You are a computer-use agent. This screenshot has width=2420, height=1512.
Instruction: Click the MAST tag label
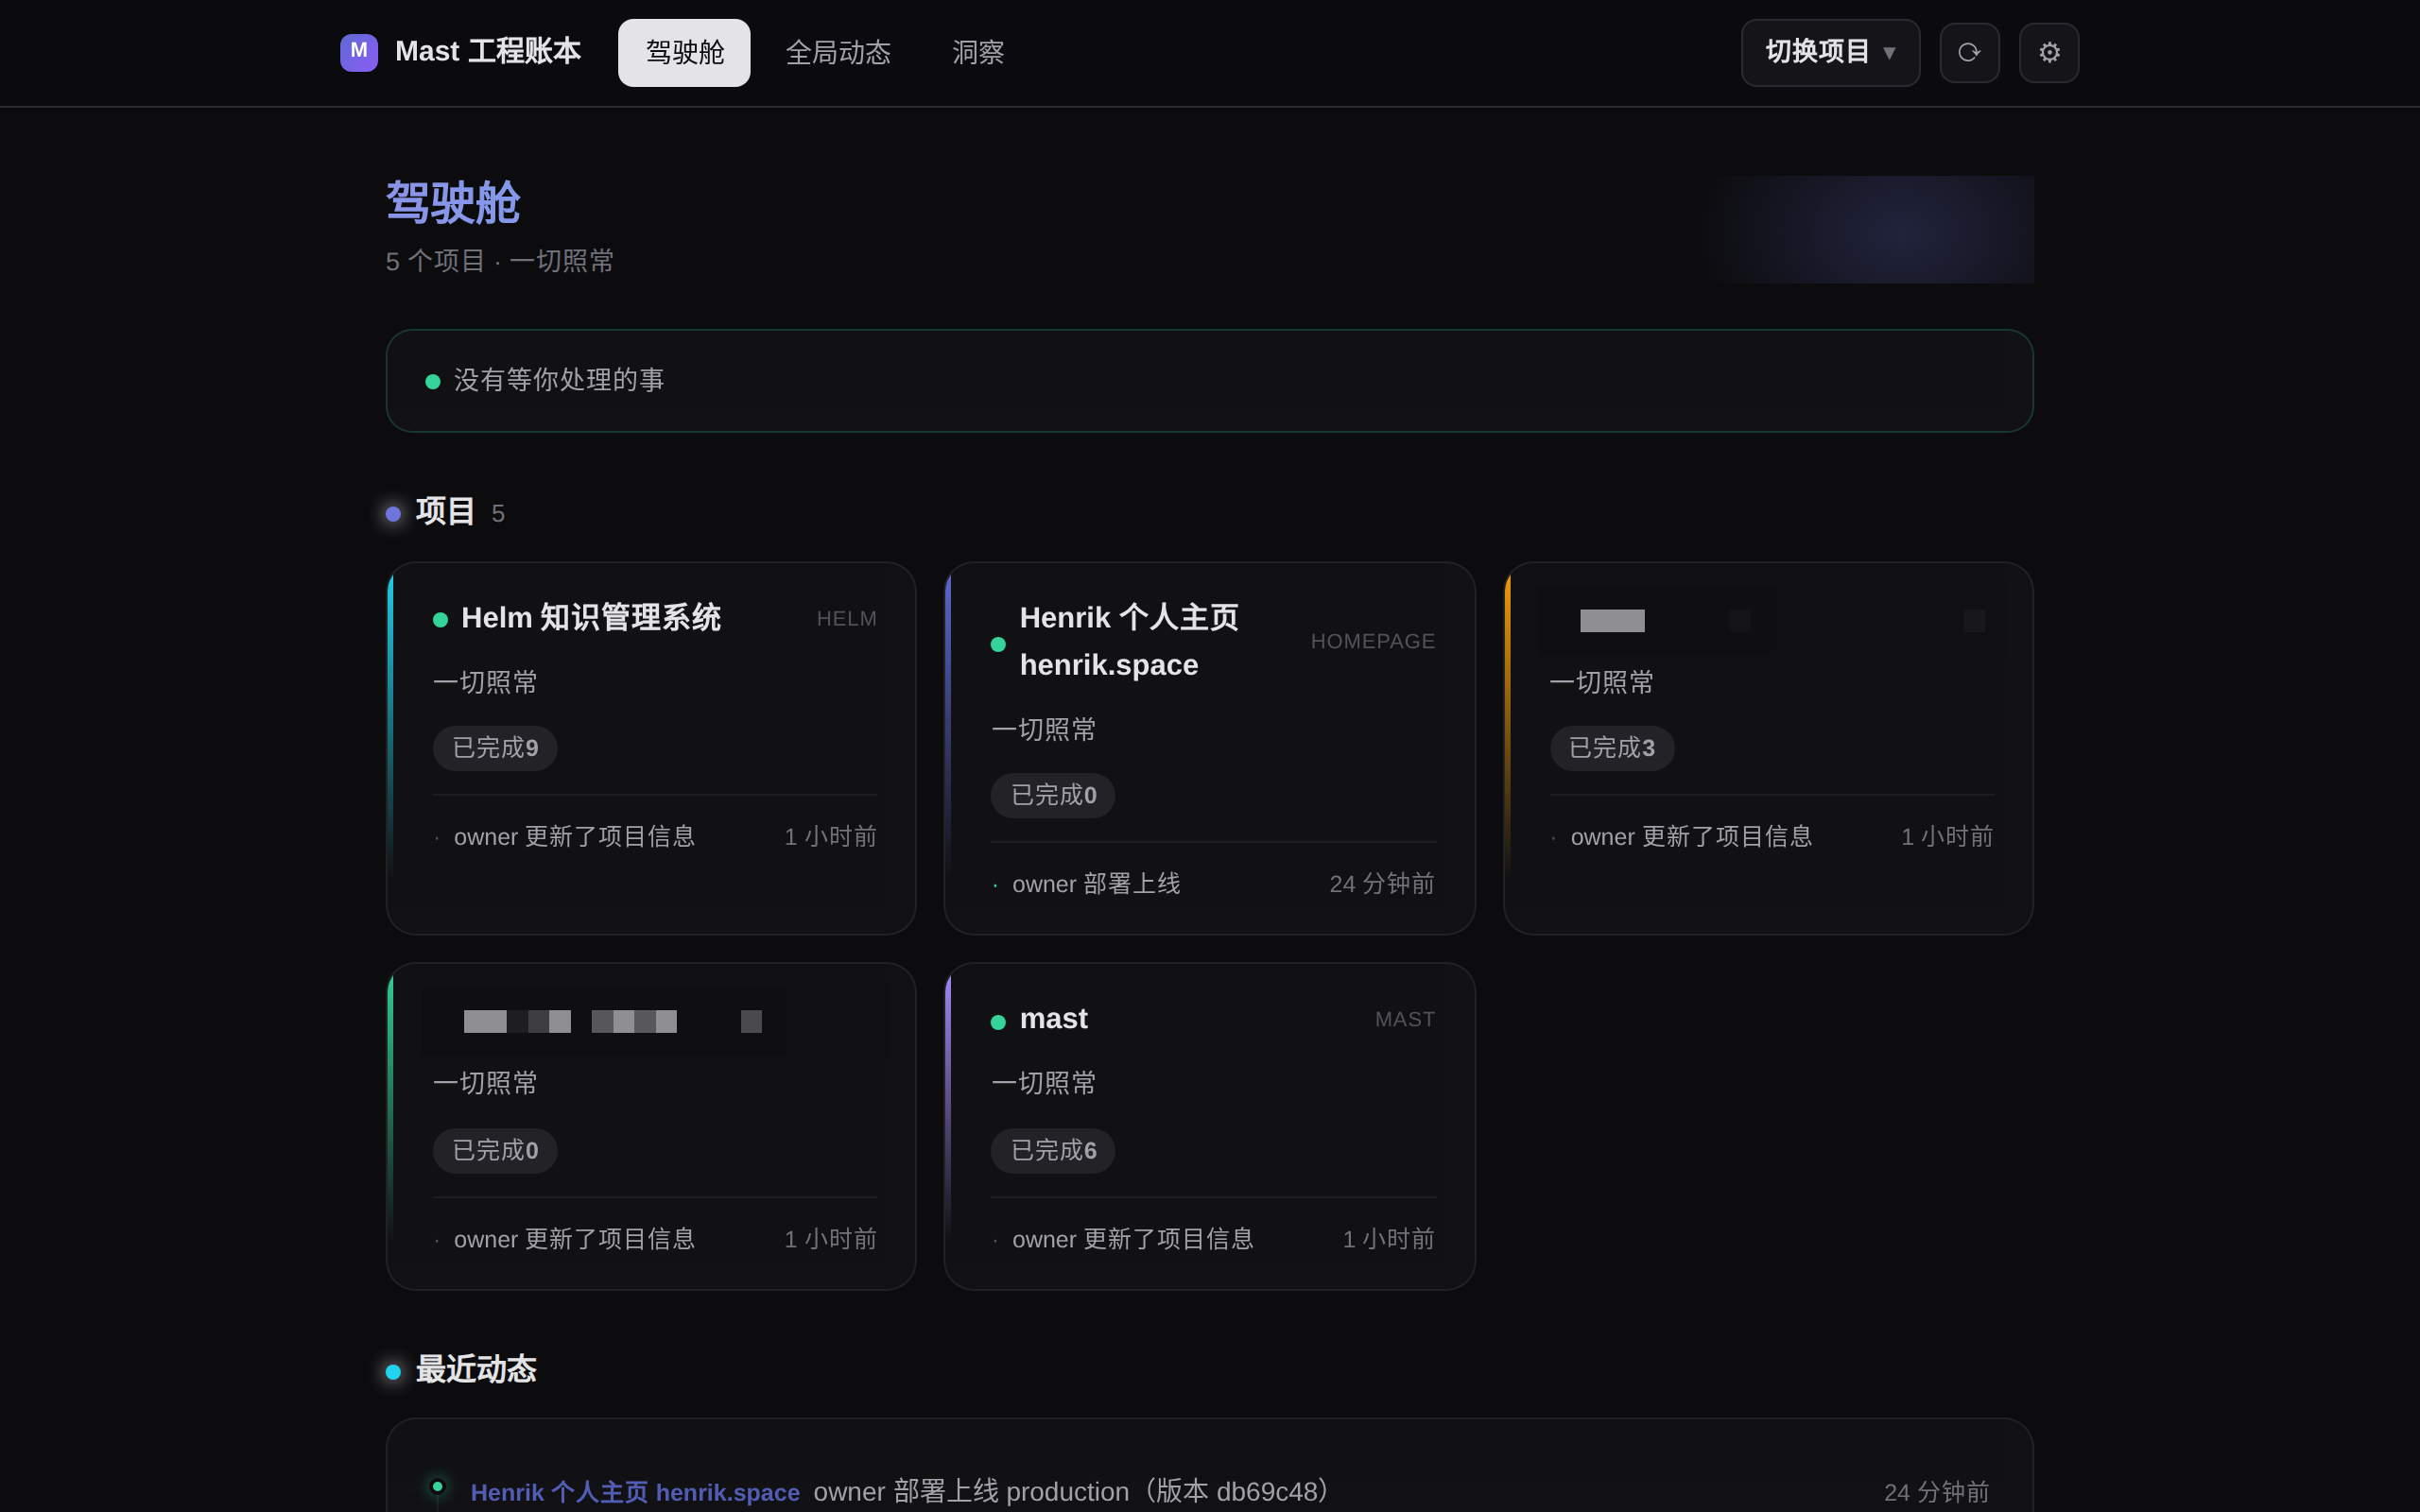click(1404, 1020)
